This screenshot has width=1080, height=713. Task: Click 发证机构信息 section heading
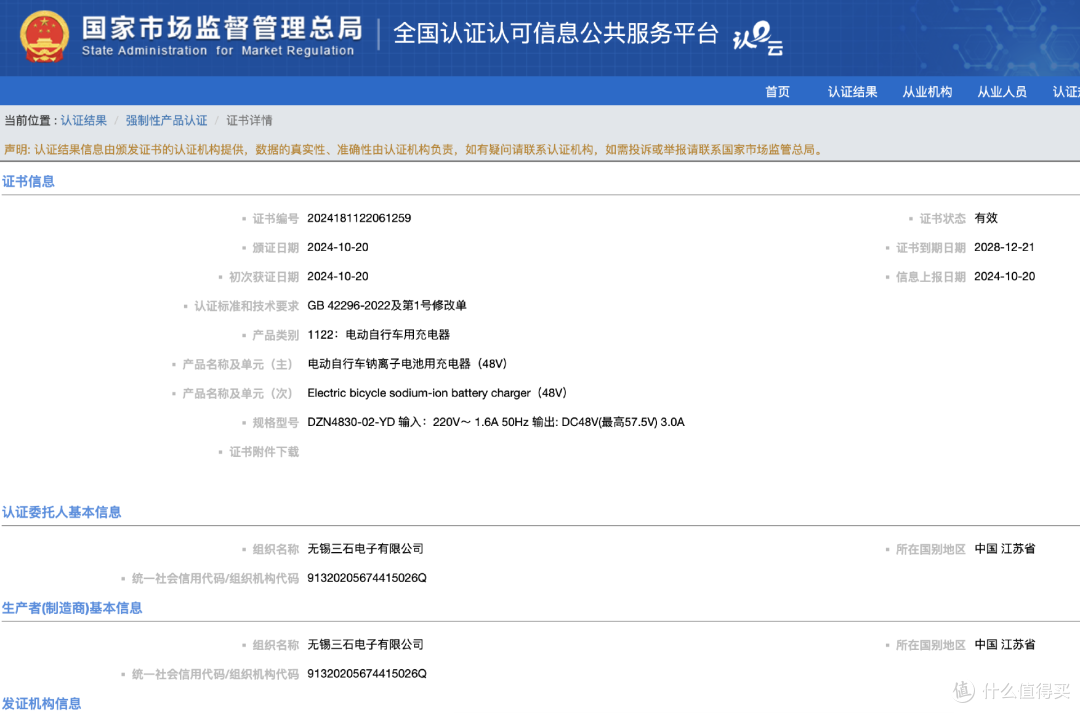click(x=41, y=703)
